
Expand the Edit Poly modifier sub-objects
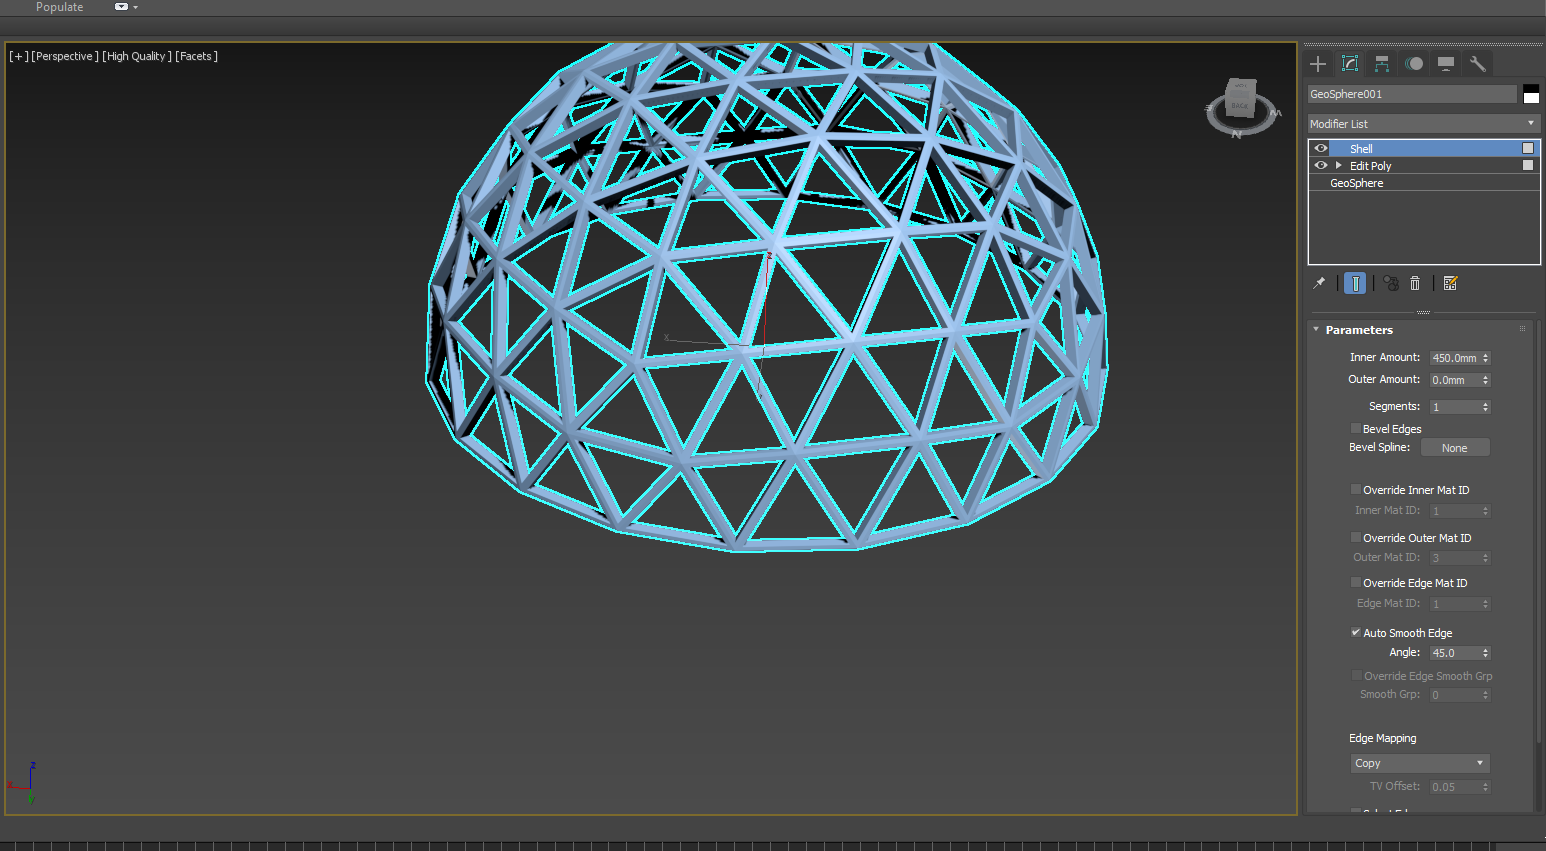(x=1338, y=165)
